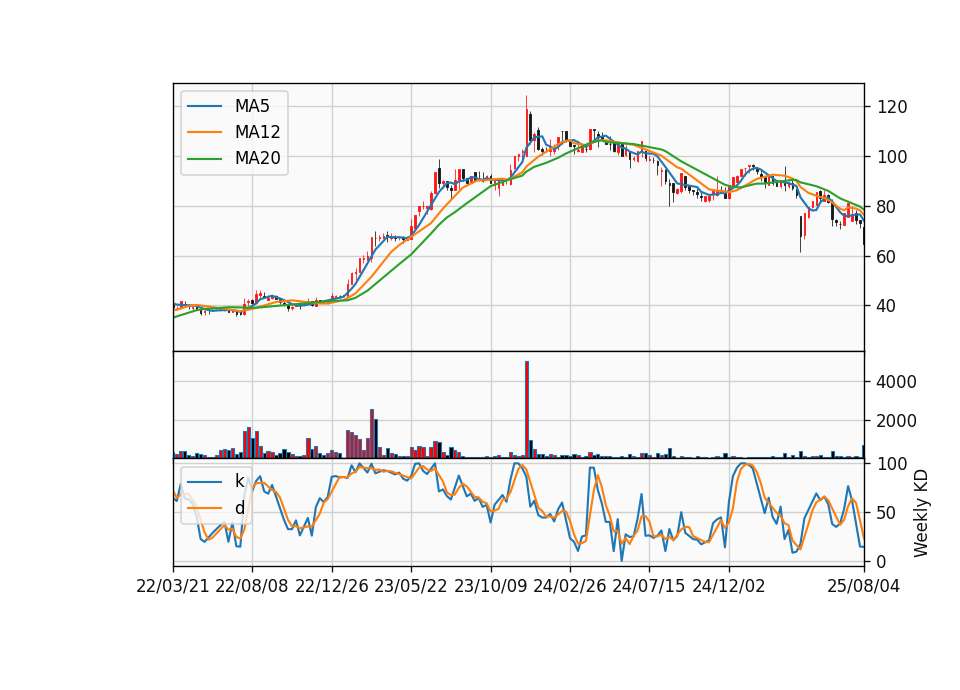The height and width of the screenshot is (690, 960).
Task: Click the 2000 volume axis label
Action: [x=897, y=421]
